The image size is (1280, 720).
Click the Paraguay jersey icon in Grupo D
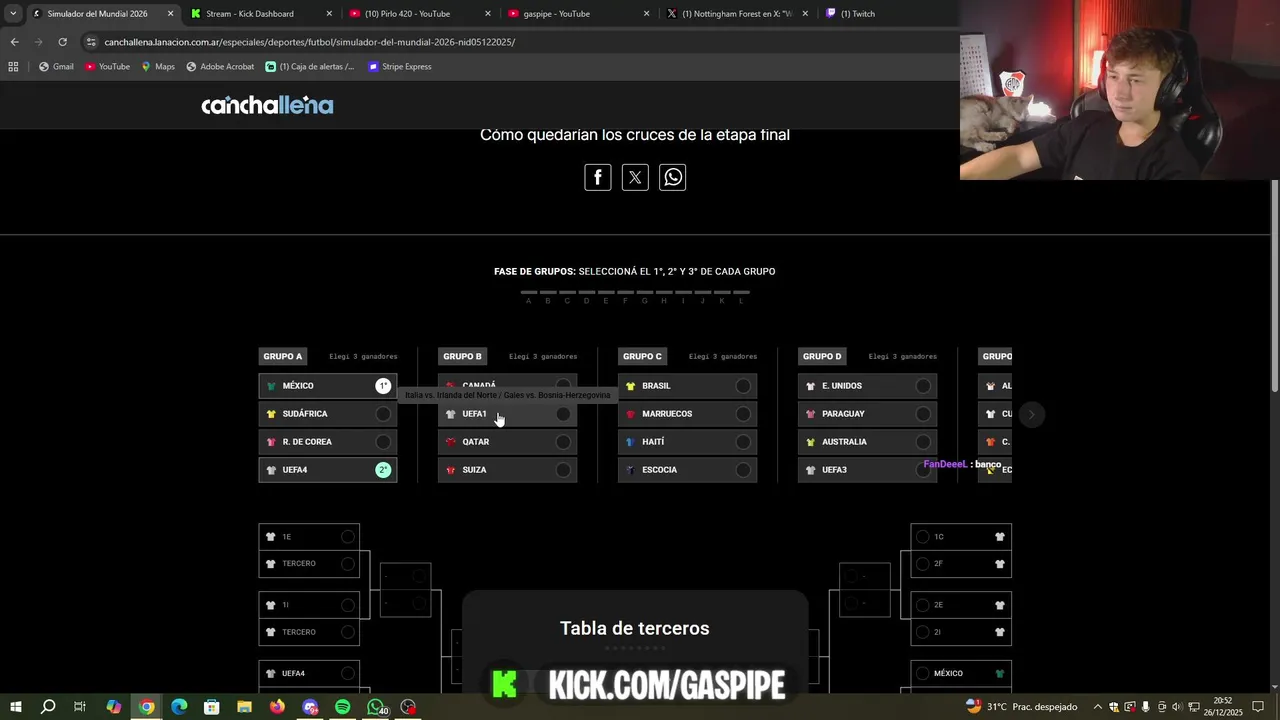pyautogui.click(x=810, y=414)
